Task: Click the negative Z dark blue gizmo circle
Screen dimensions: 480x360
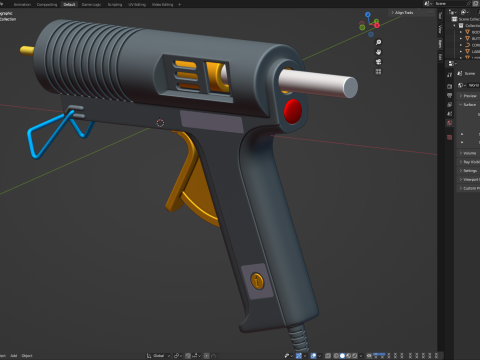Action: (x=371, y=34)
